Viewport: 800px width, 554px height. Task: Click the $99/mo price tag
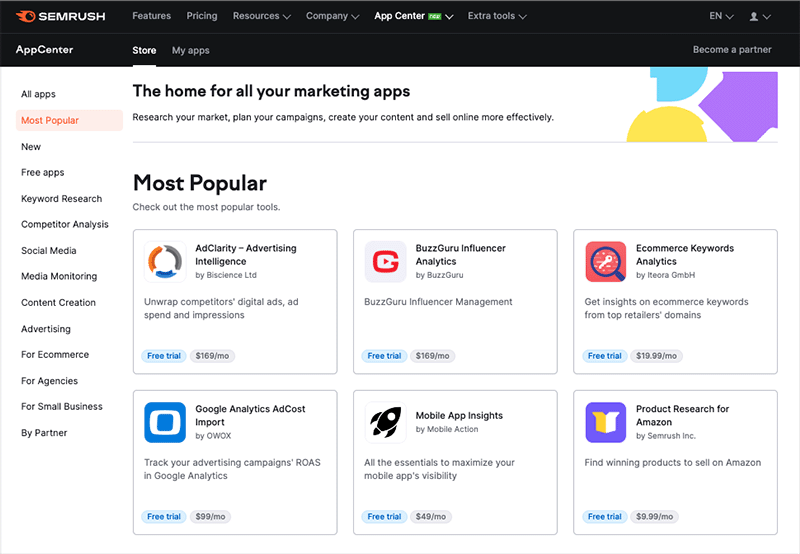point(210,517)
